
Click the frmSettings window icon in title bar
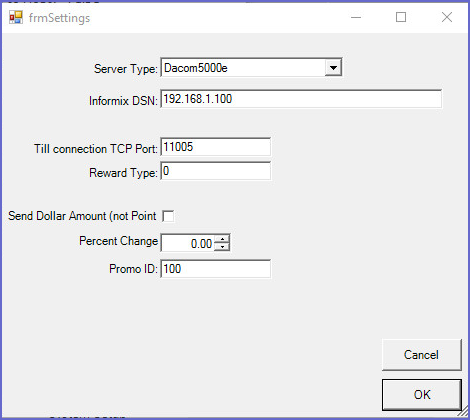[x=16, y=17]
